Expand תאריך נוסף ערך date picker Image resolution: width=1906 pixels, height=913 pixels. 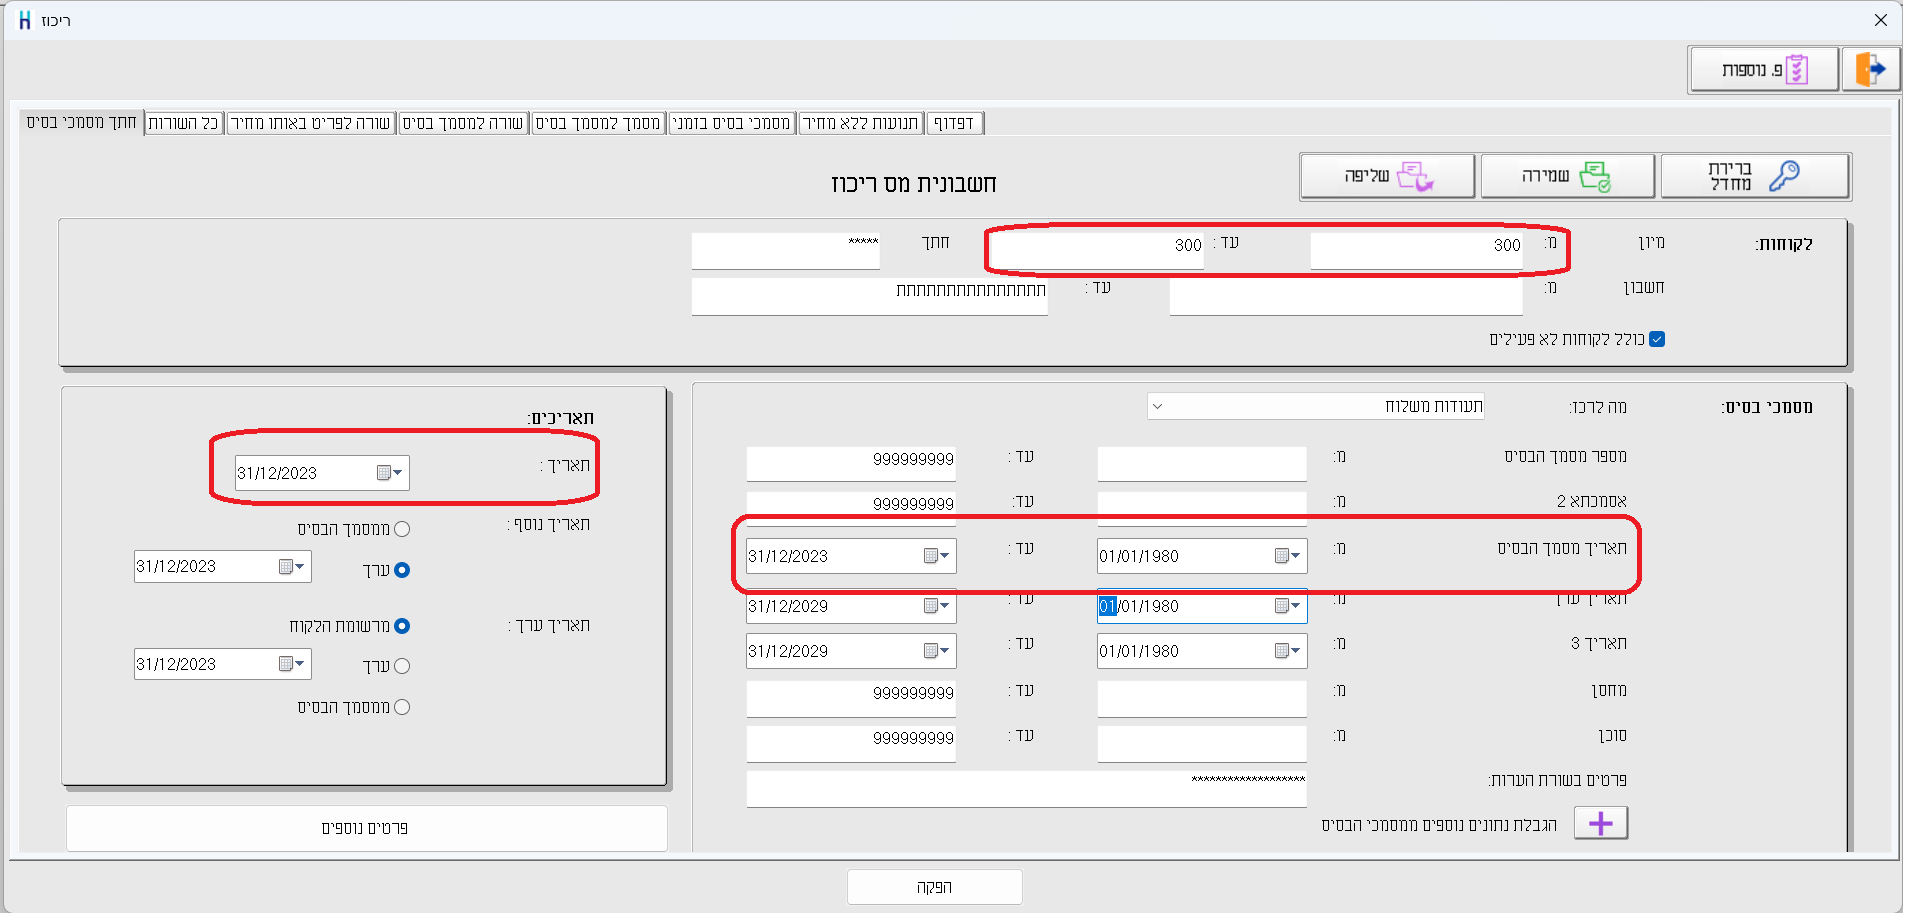pyautogui.click(x=299, y=566)
